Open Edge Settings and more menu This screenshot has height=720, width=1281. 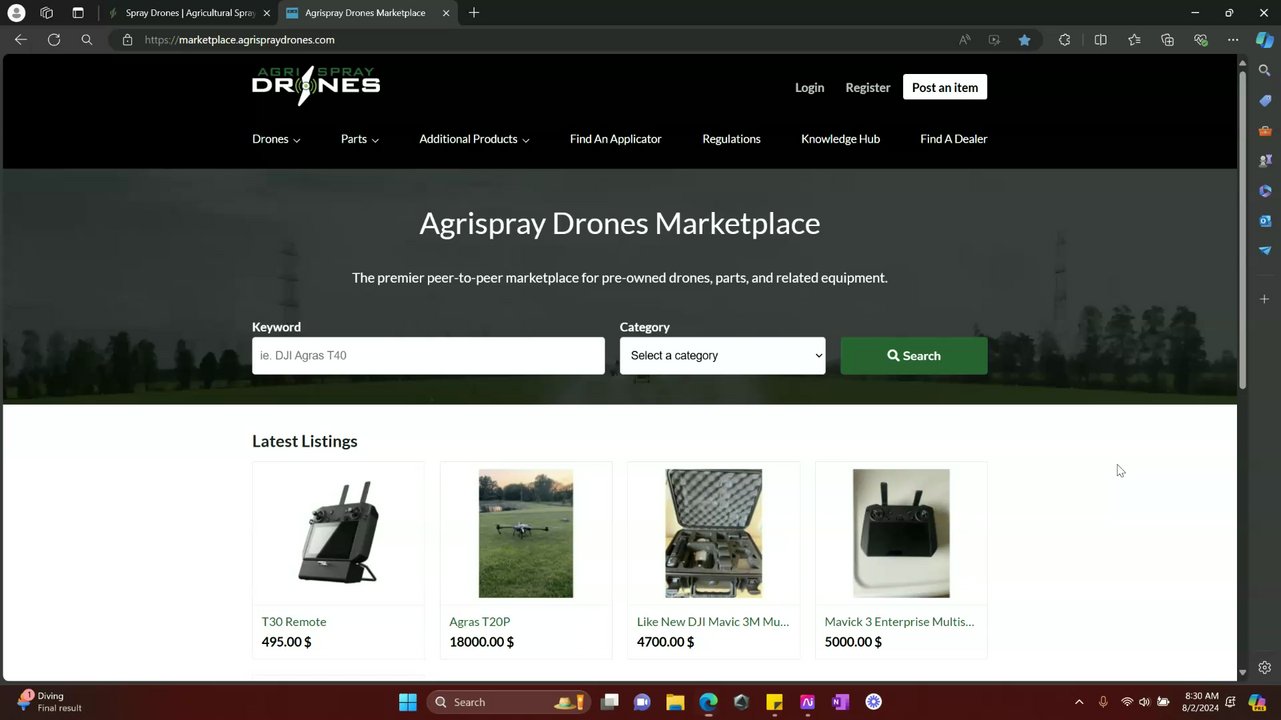coord(1233,40)
